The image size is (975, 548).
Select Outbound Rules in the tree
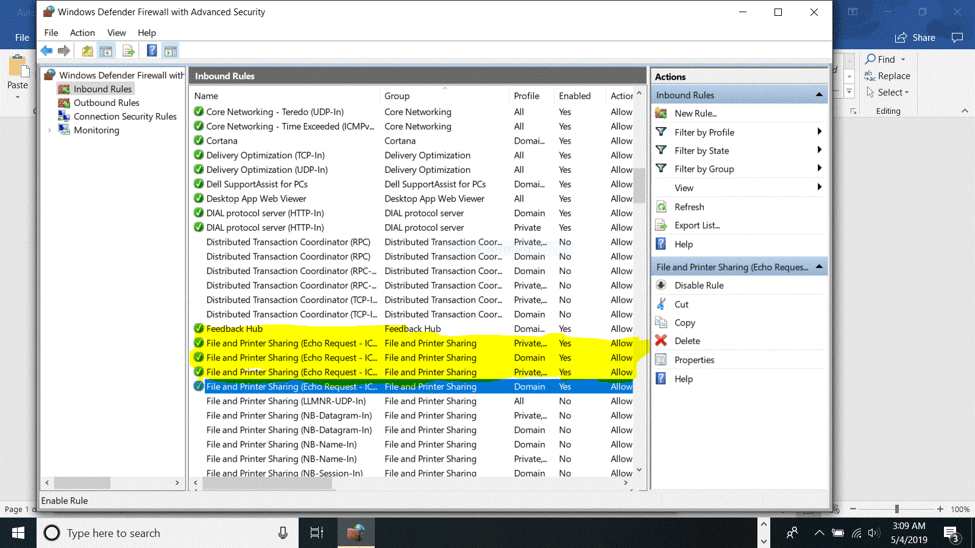click(106, 103)
